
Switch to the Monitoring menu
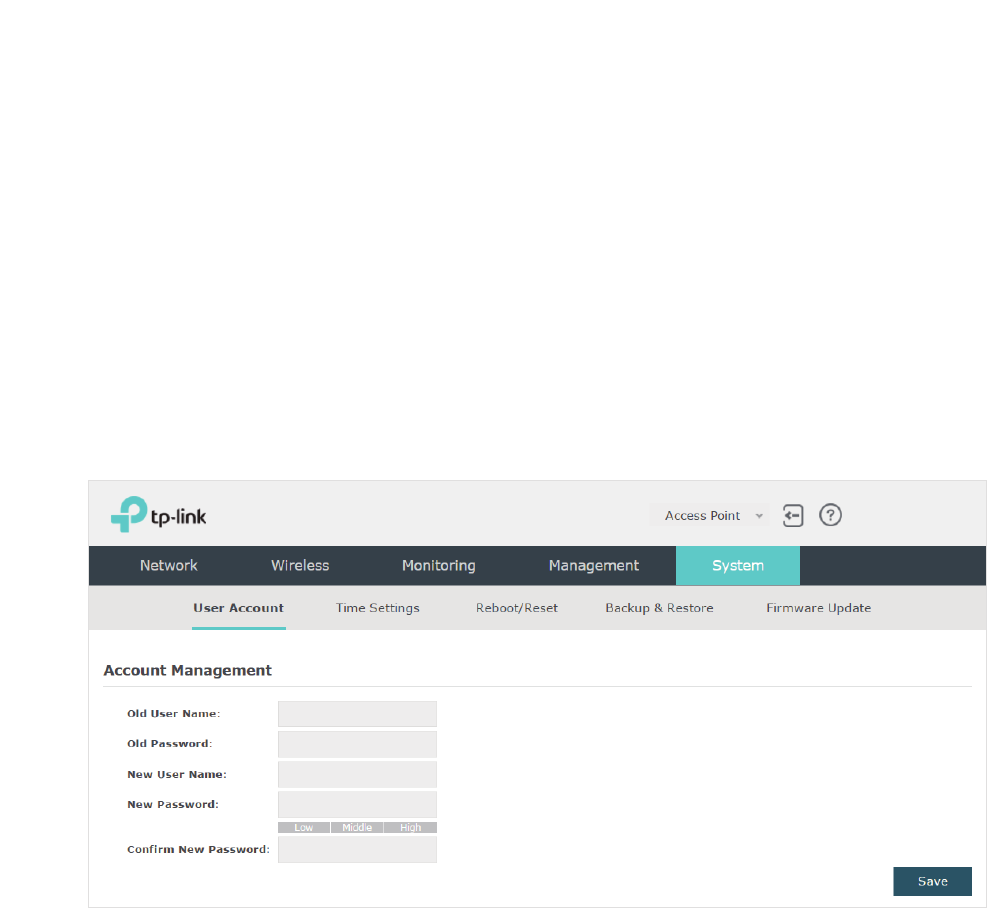[439, 565]
